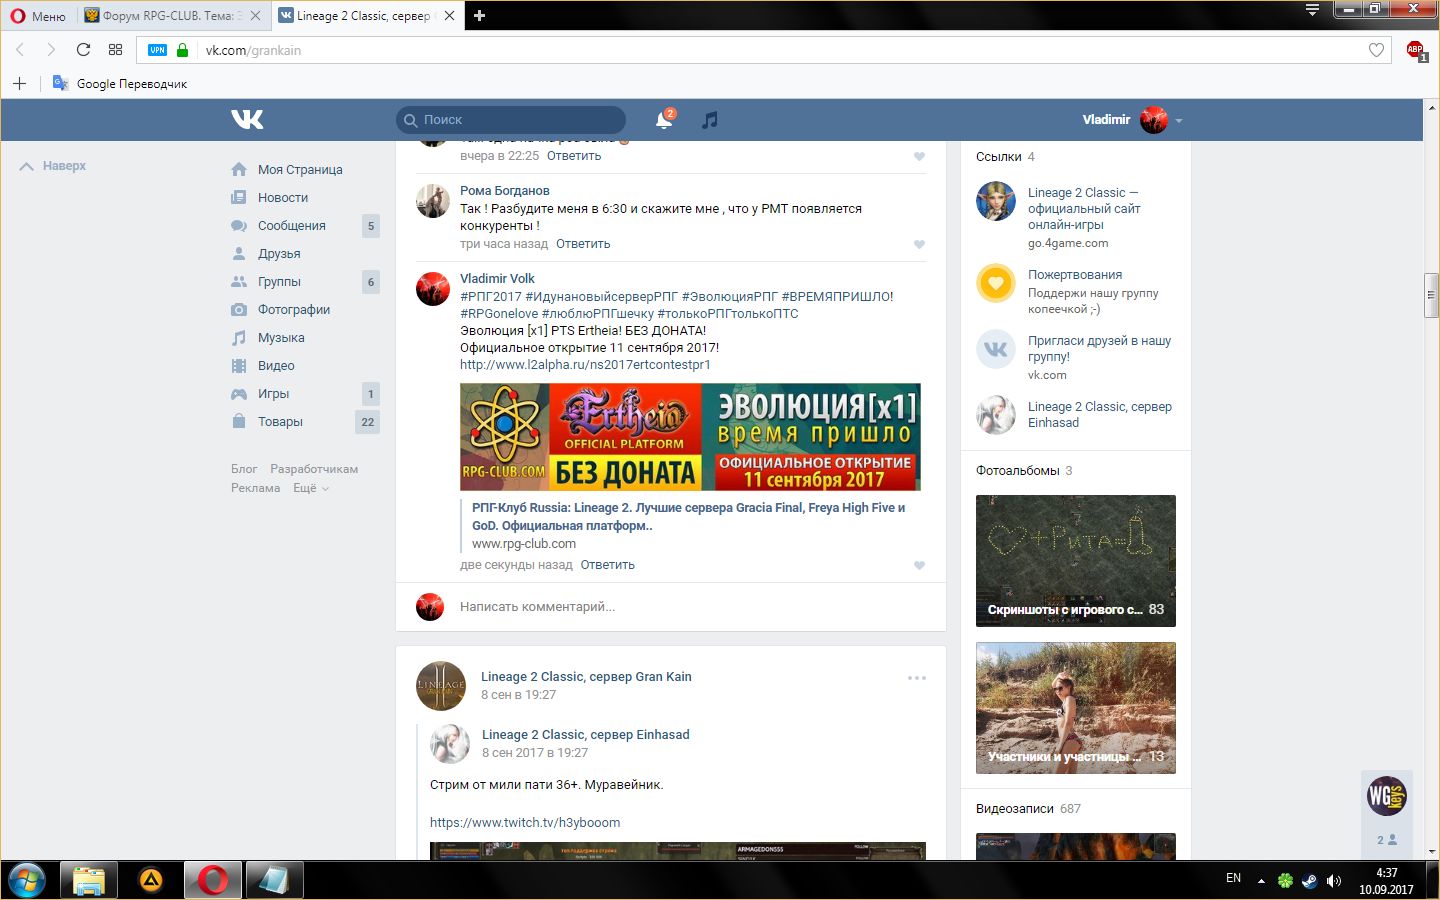Open the Эволюция x1 banner image
1440x900 pixels.
(x=690, y=437)
